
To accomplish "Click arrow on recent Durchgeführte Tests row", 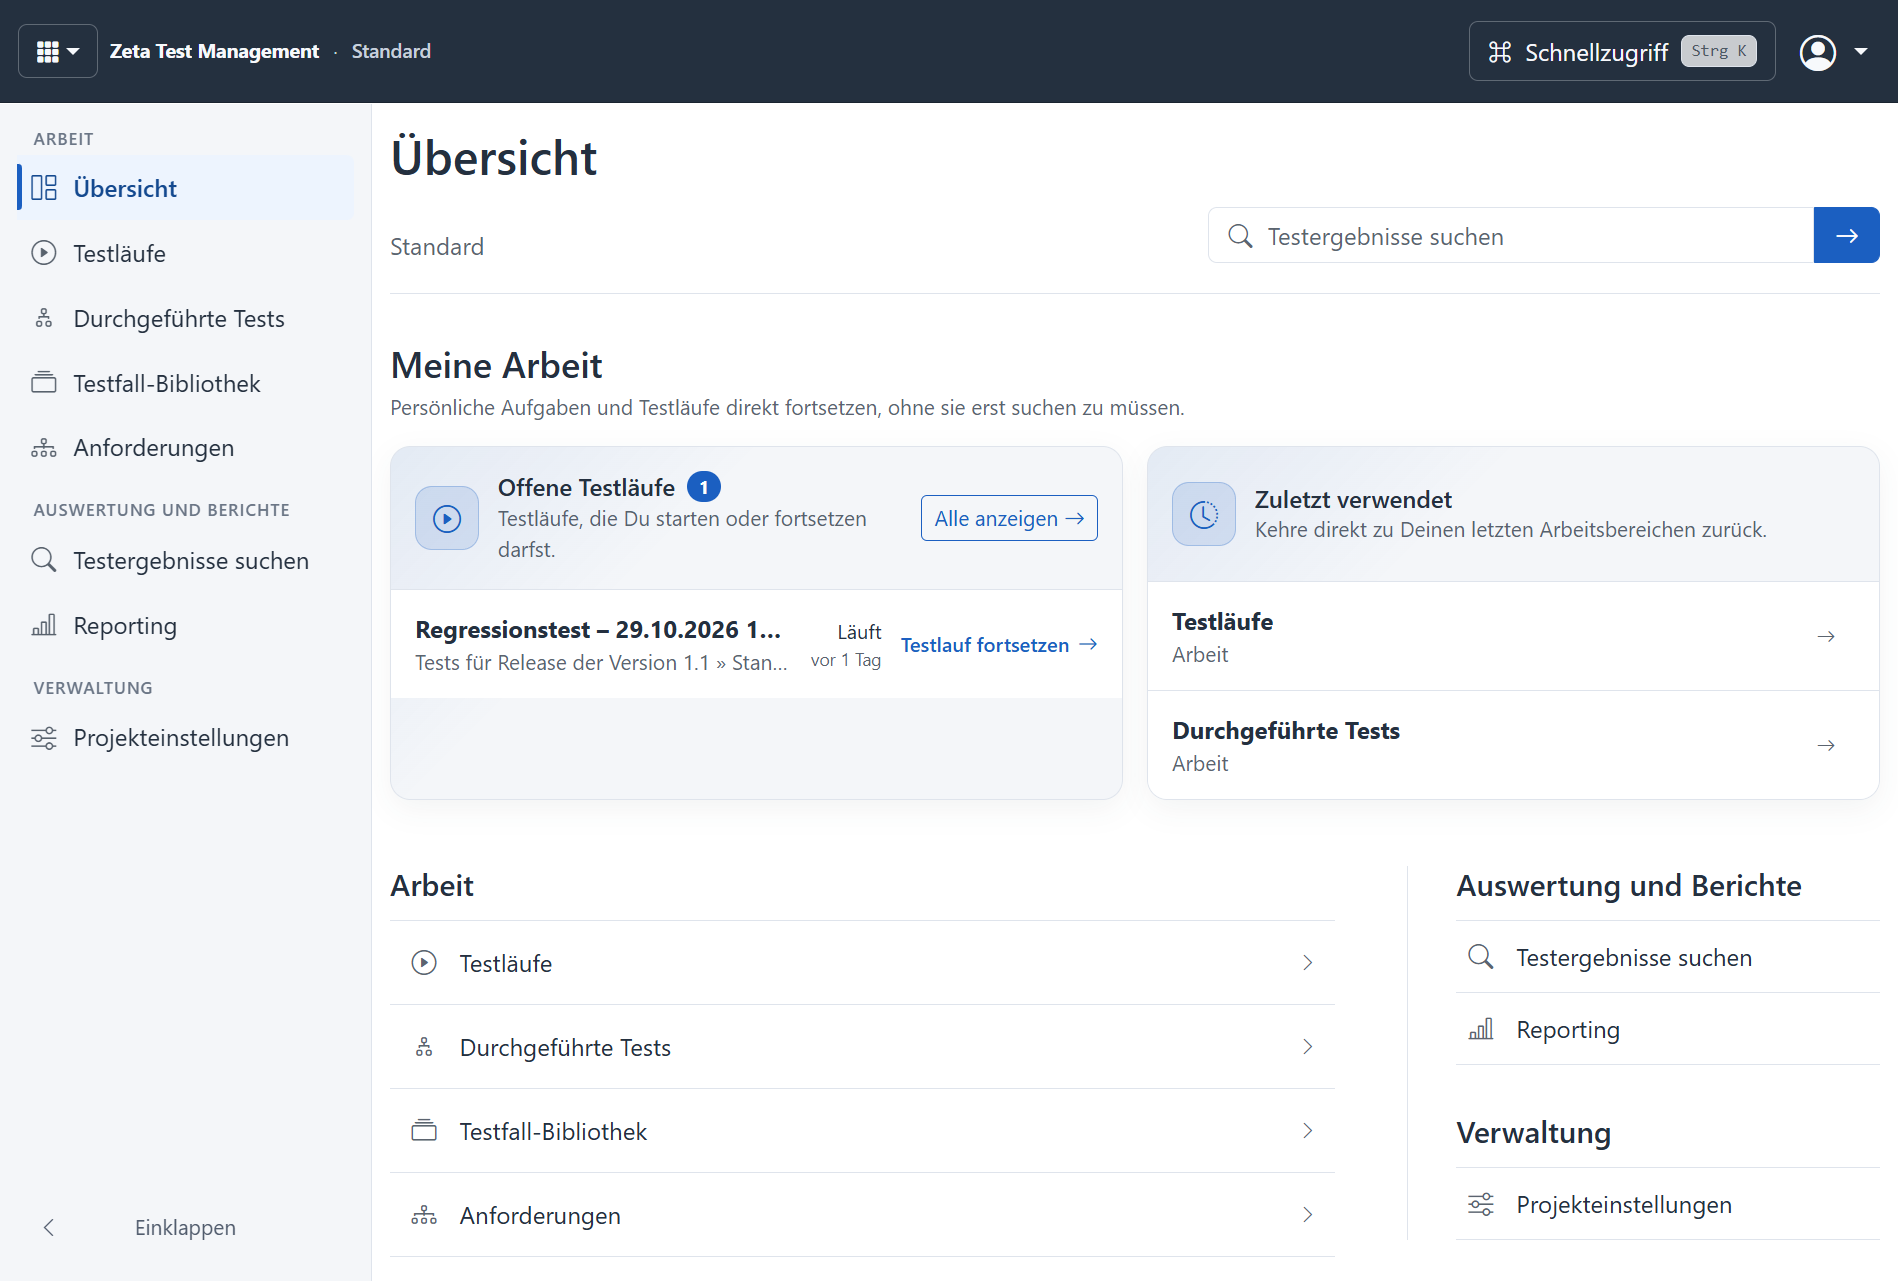I will click(x=1826, y=745).
